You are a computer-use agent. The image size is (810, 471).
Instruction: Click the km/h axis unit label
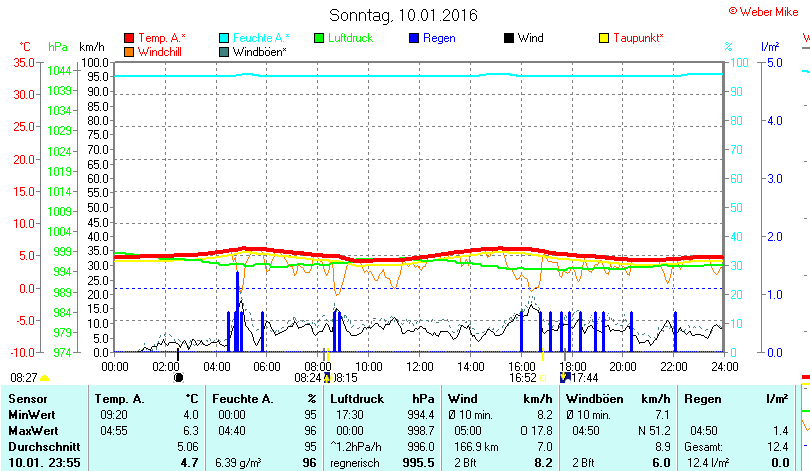point(92,47)
